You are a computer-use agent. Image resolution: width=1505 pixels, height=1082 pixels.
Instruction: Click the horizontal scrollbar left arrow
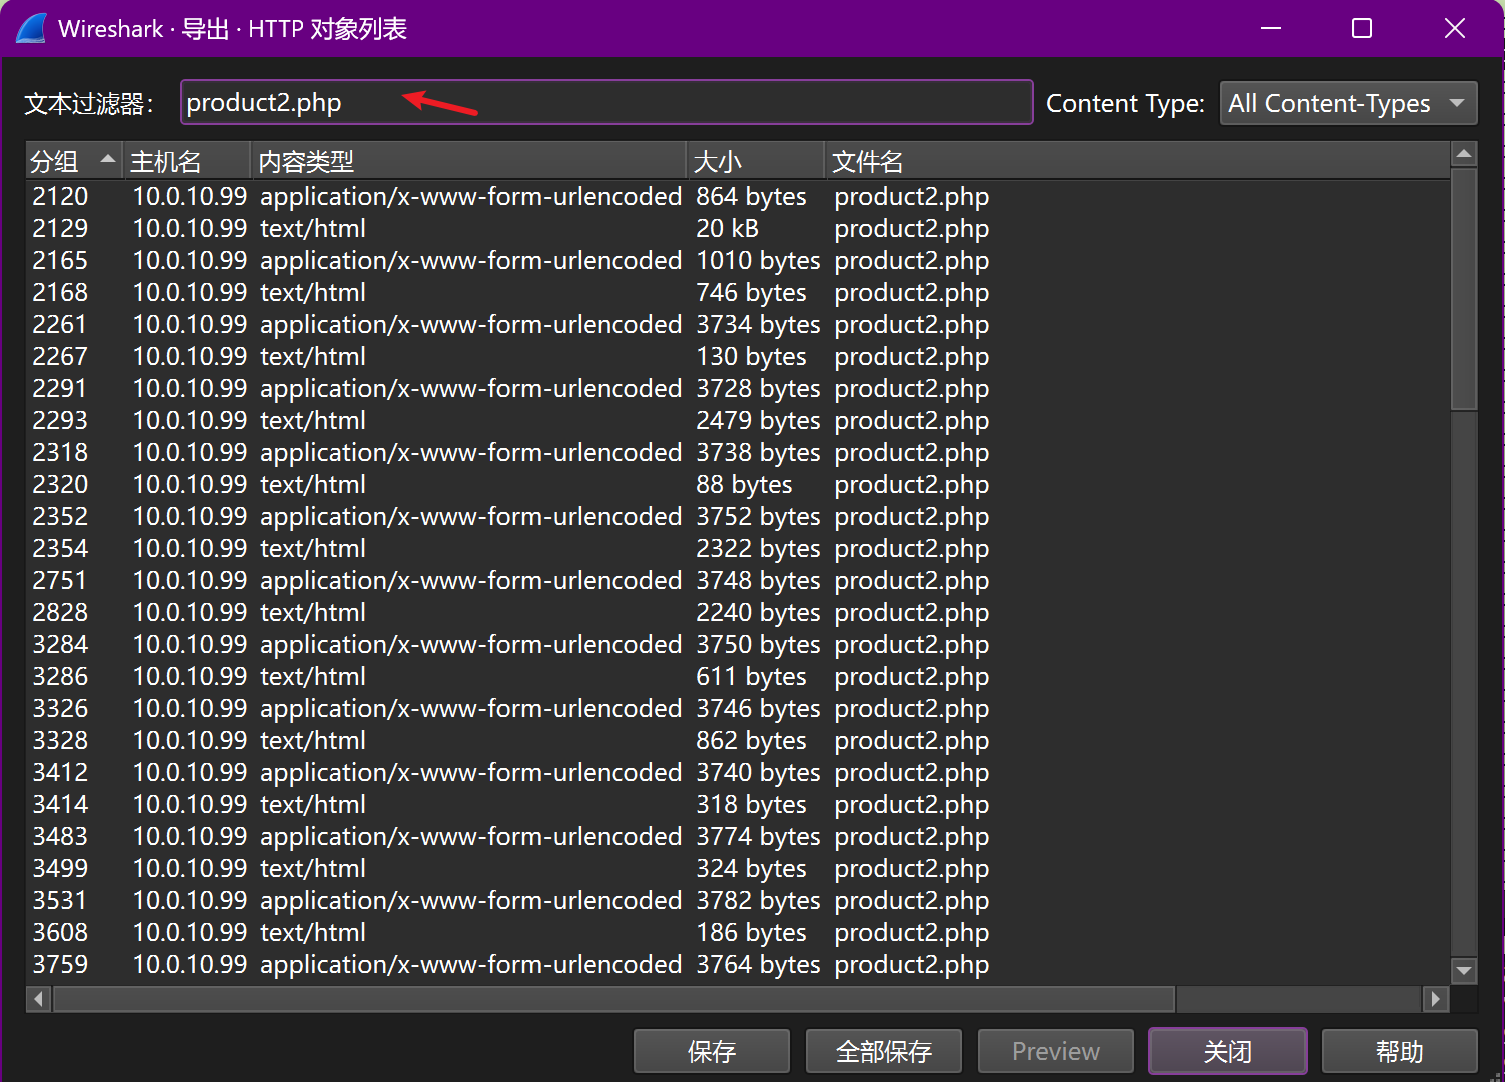pyautogui.click(x=39, y=998)
